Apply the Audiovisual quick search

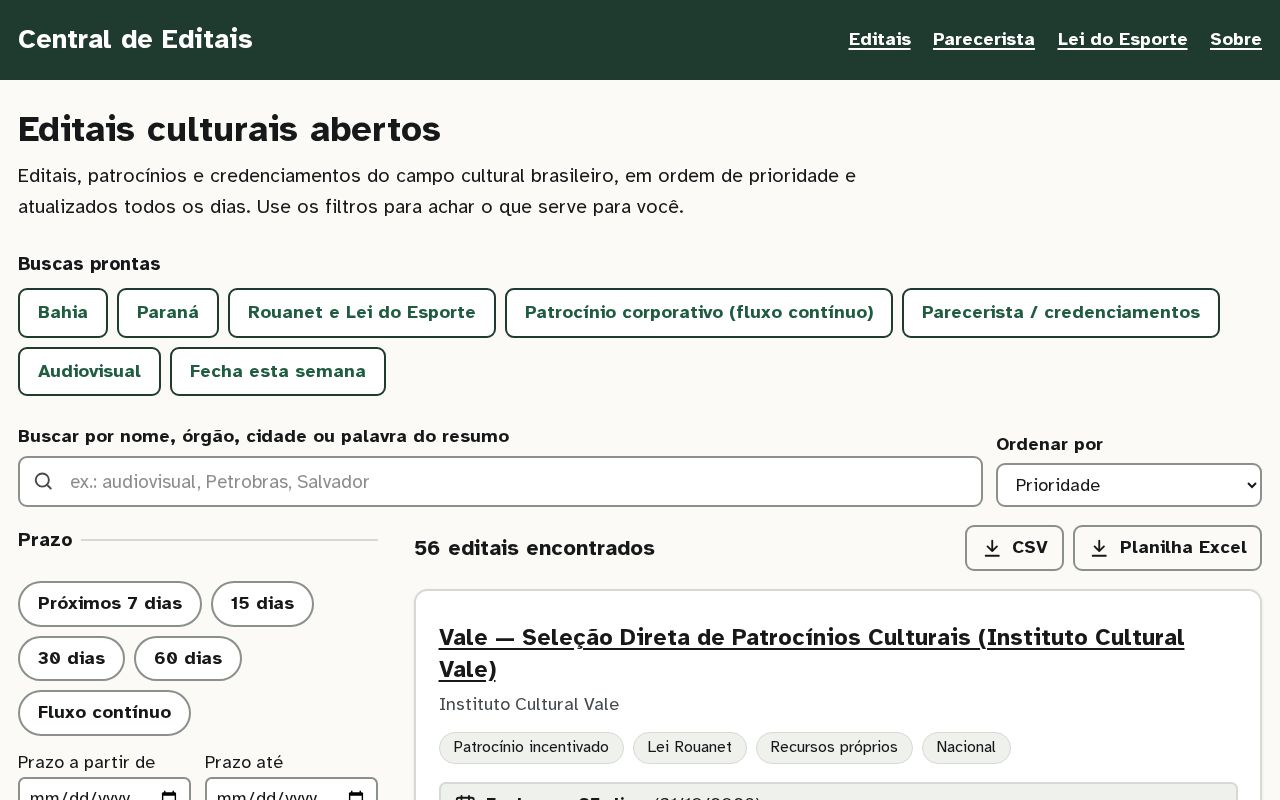coord(89,372)
